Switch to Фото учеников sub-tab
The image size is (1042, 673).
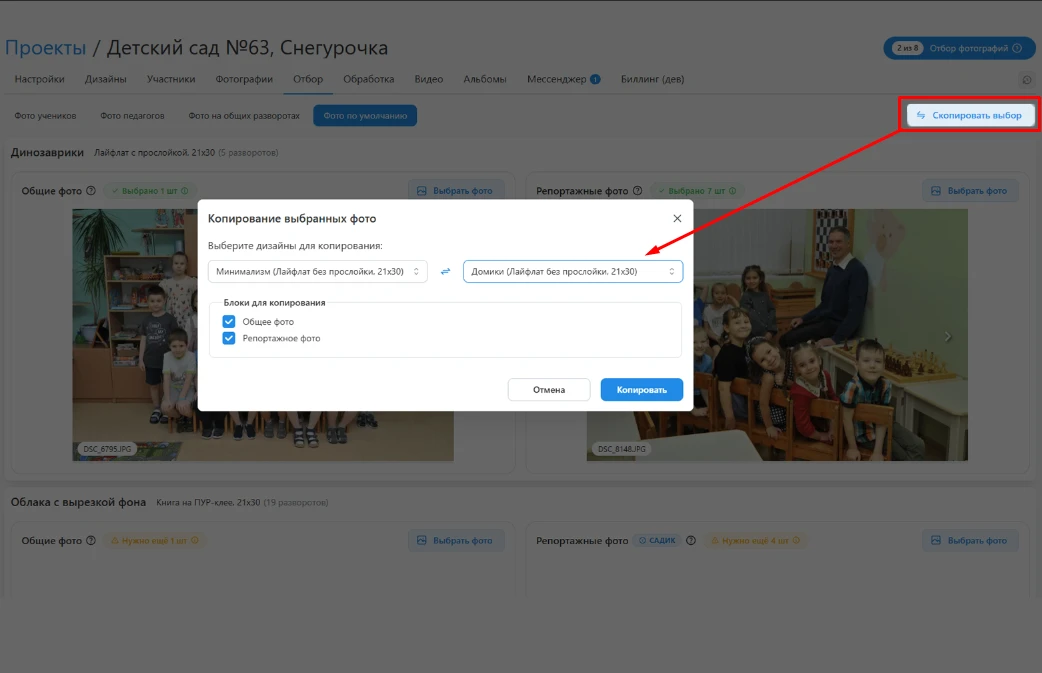tap(45, 116)
